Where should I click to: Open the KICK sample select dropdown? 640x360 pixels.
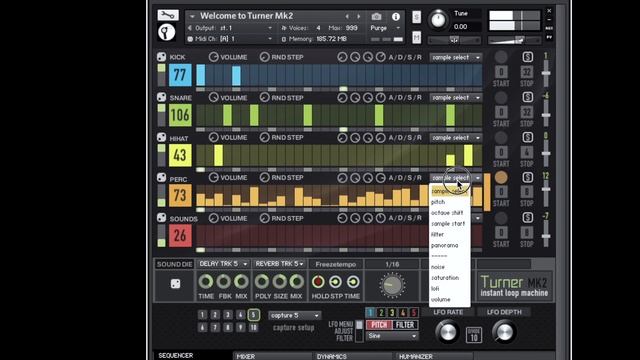(x=456, y=58)
